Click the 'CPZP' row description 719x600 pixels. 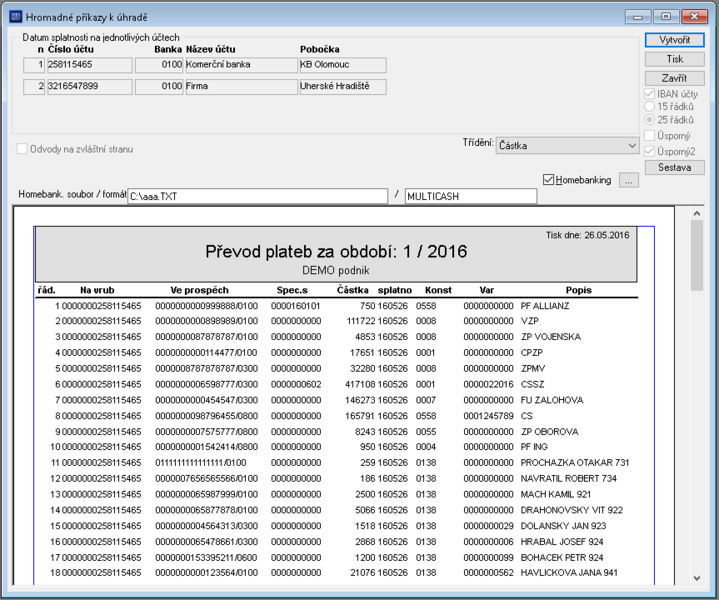tap(532, 353)
